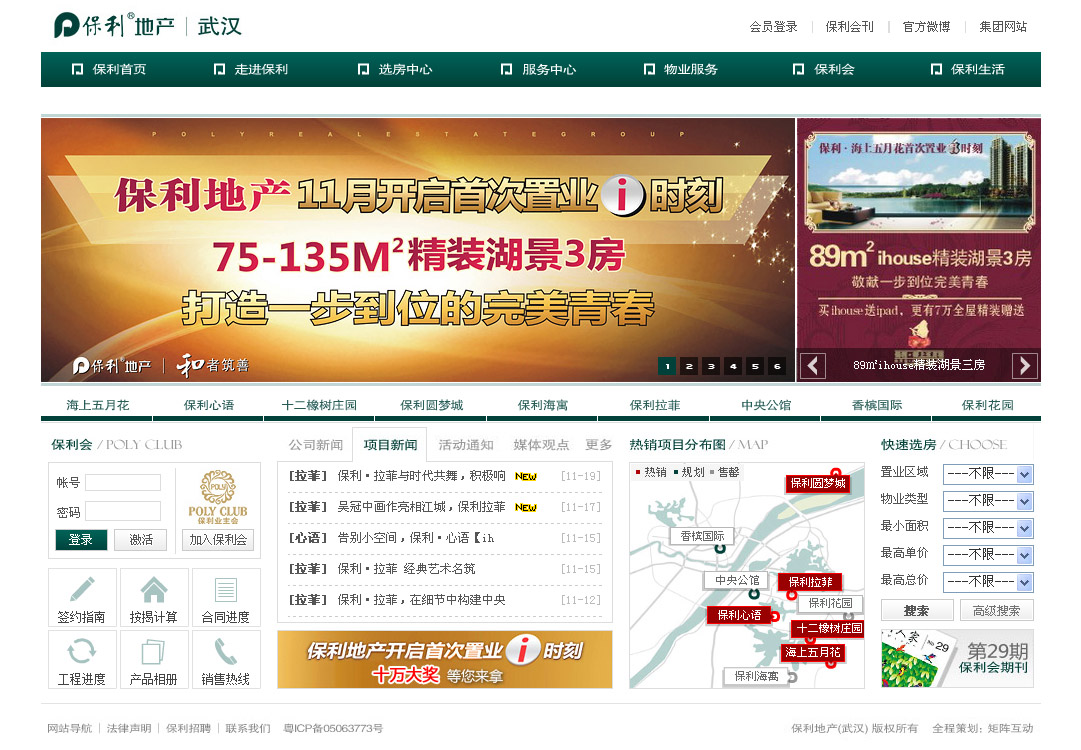Screen dimensions: 1081x750
Task: Open 物业服务 navigation item
Action: (680, 70)
